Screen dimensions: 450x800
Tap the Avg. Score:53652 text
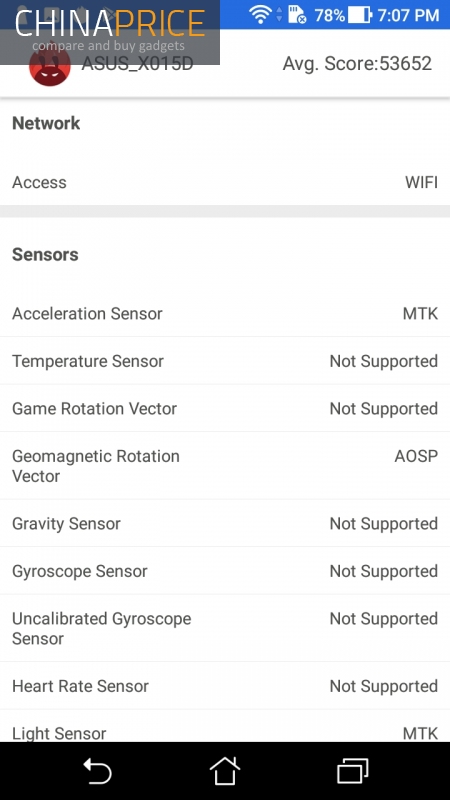coord(357,63)
